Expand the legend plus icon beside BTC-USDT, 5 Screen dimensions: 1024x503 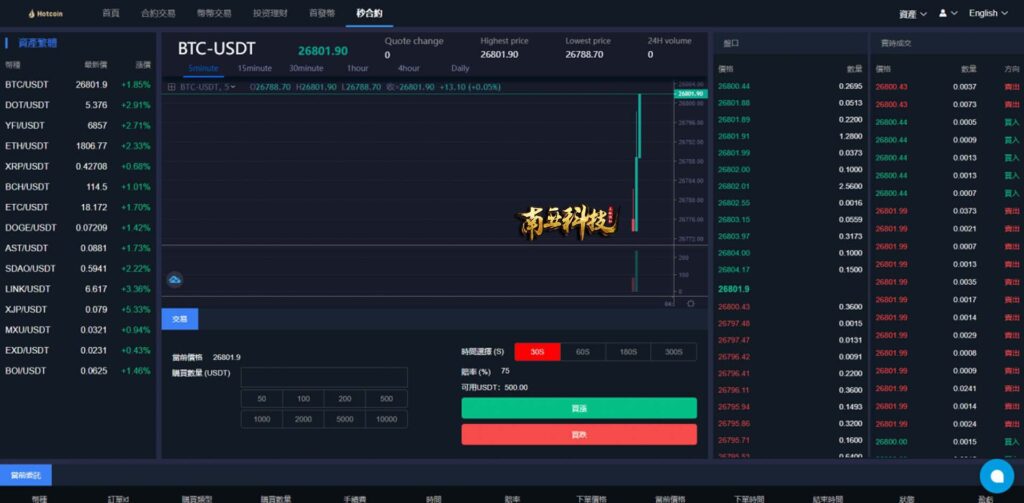[171, 87]
